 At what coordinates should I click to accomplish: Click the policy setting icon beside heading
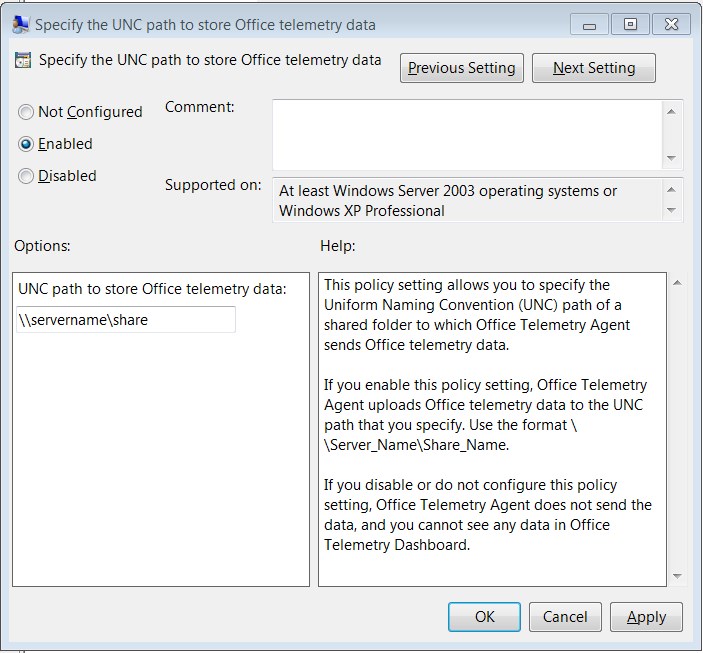22,60
